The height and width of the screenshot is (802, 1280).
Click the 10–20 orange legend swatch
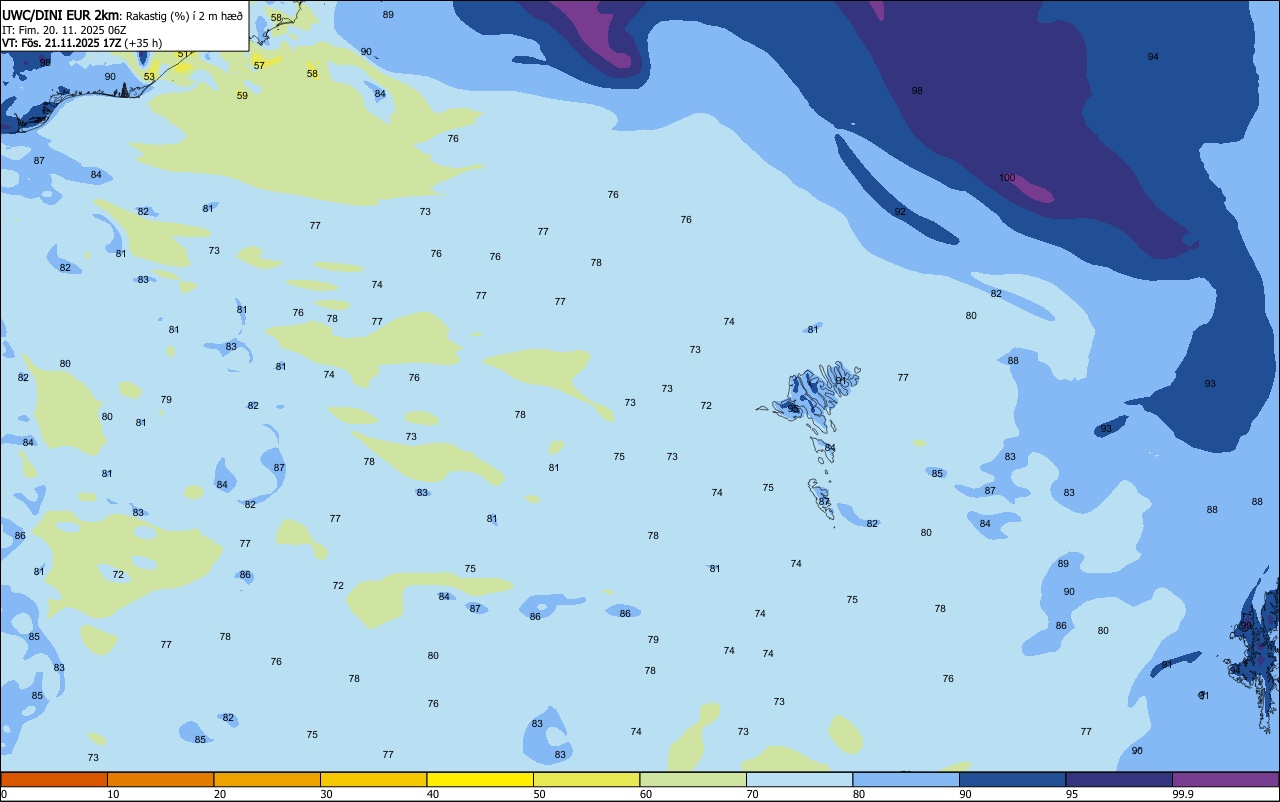[160, 779]
